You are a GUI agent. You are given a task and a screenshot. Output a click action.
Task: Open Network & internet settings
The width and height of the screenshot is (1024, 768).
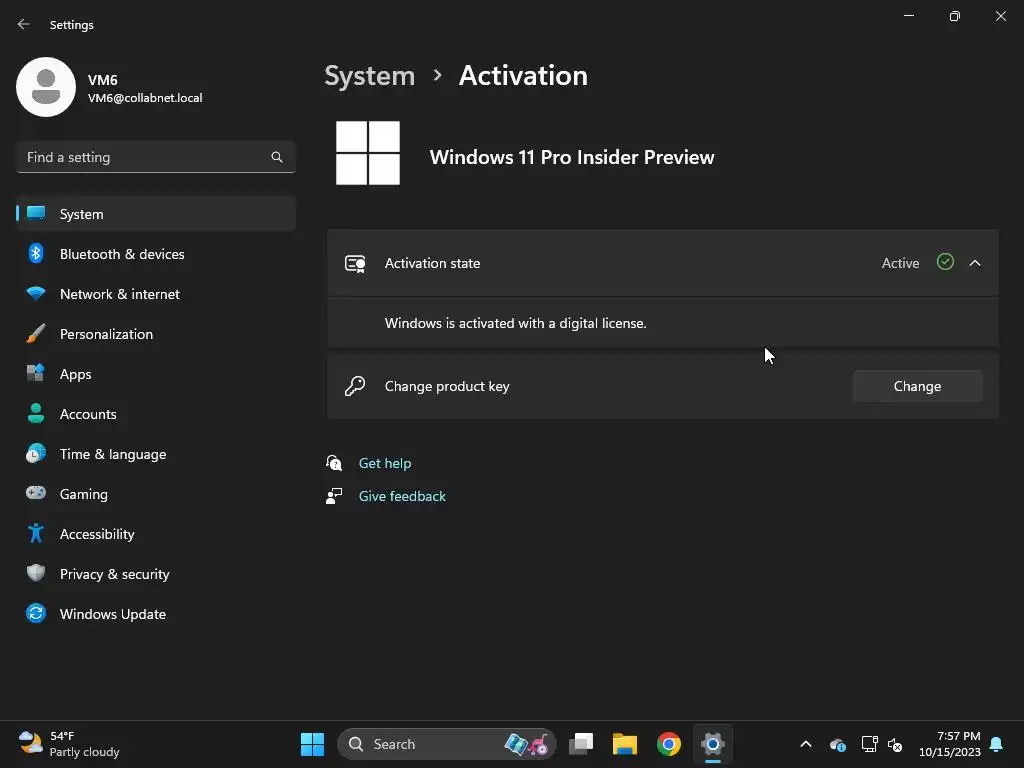pyautogui.click(x=155, y=294)
